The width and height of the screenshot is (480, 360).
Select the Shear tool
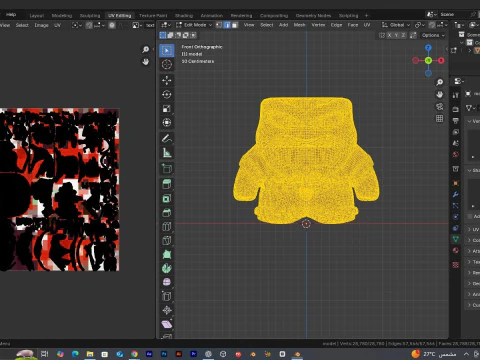coord(167,324)
